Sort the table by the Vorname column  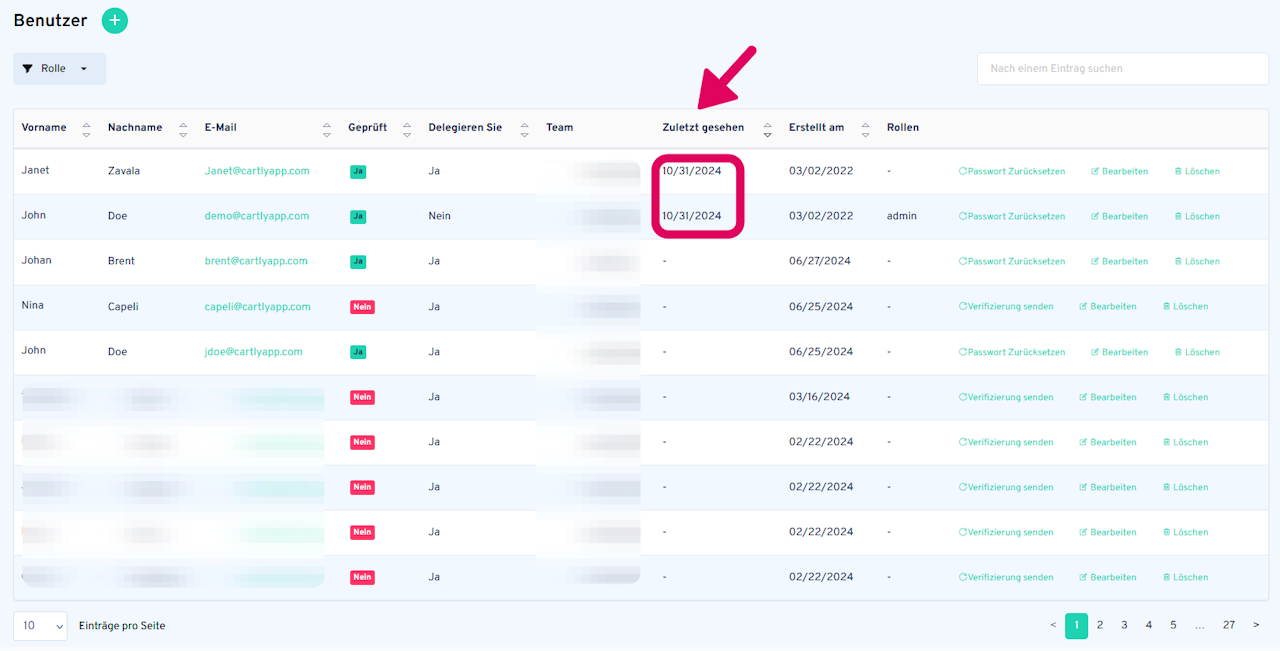pyautogui.click(x=86, y=129)
